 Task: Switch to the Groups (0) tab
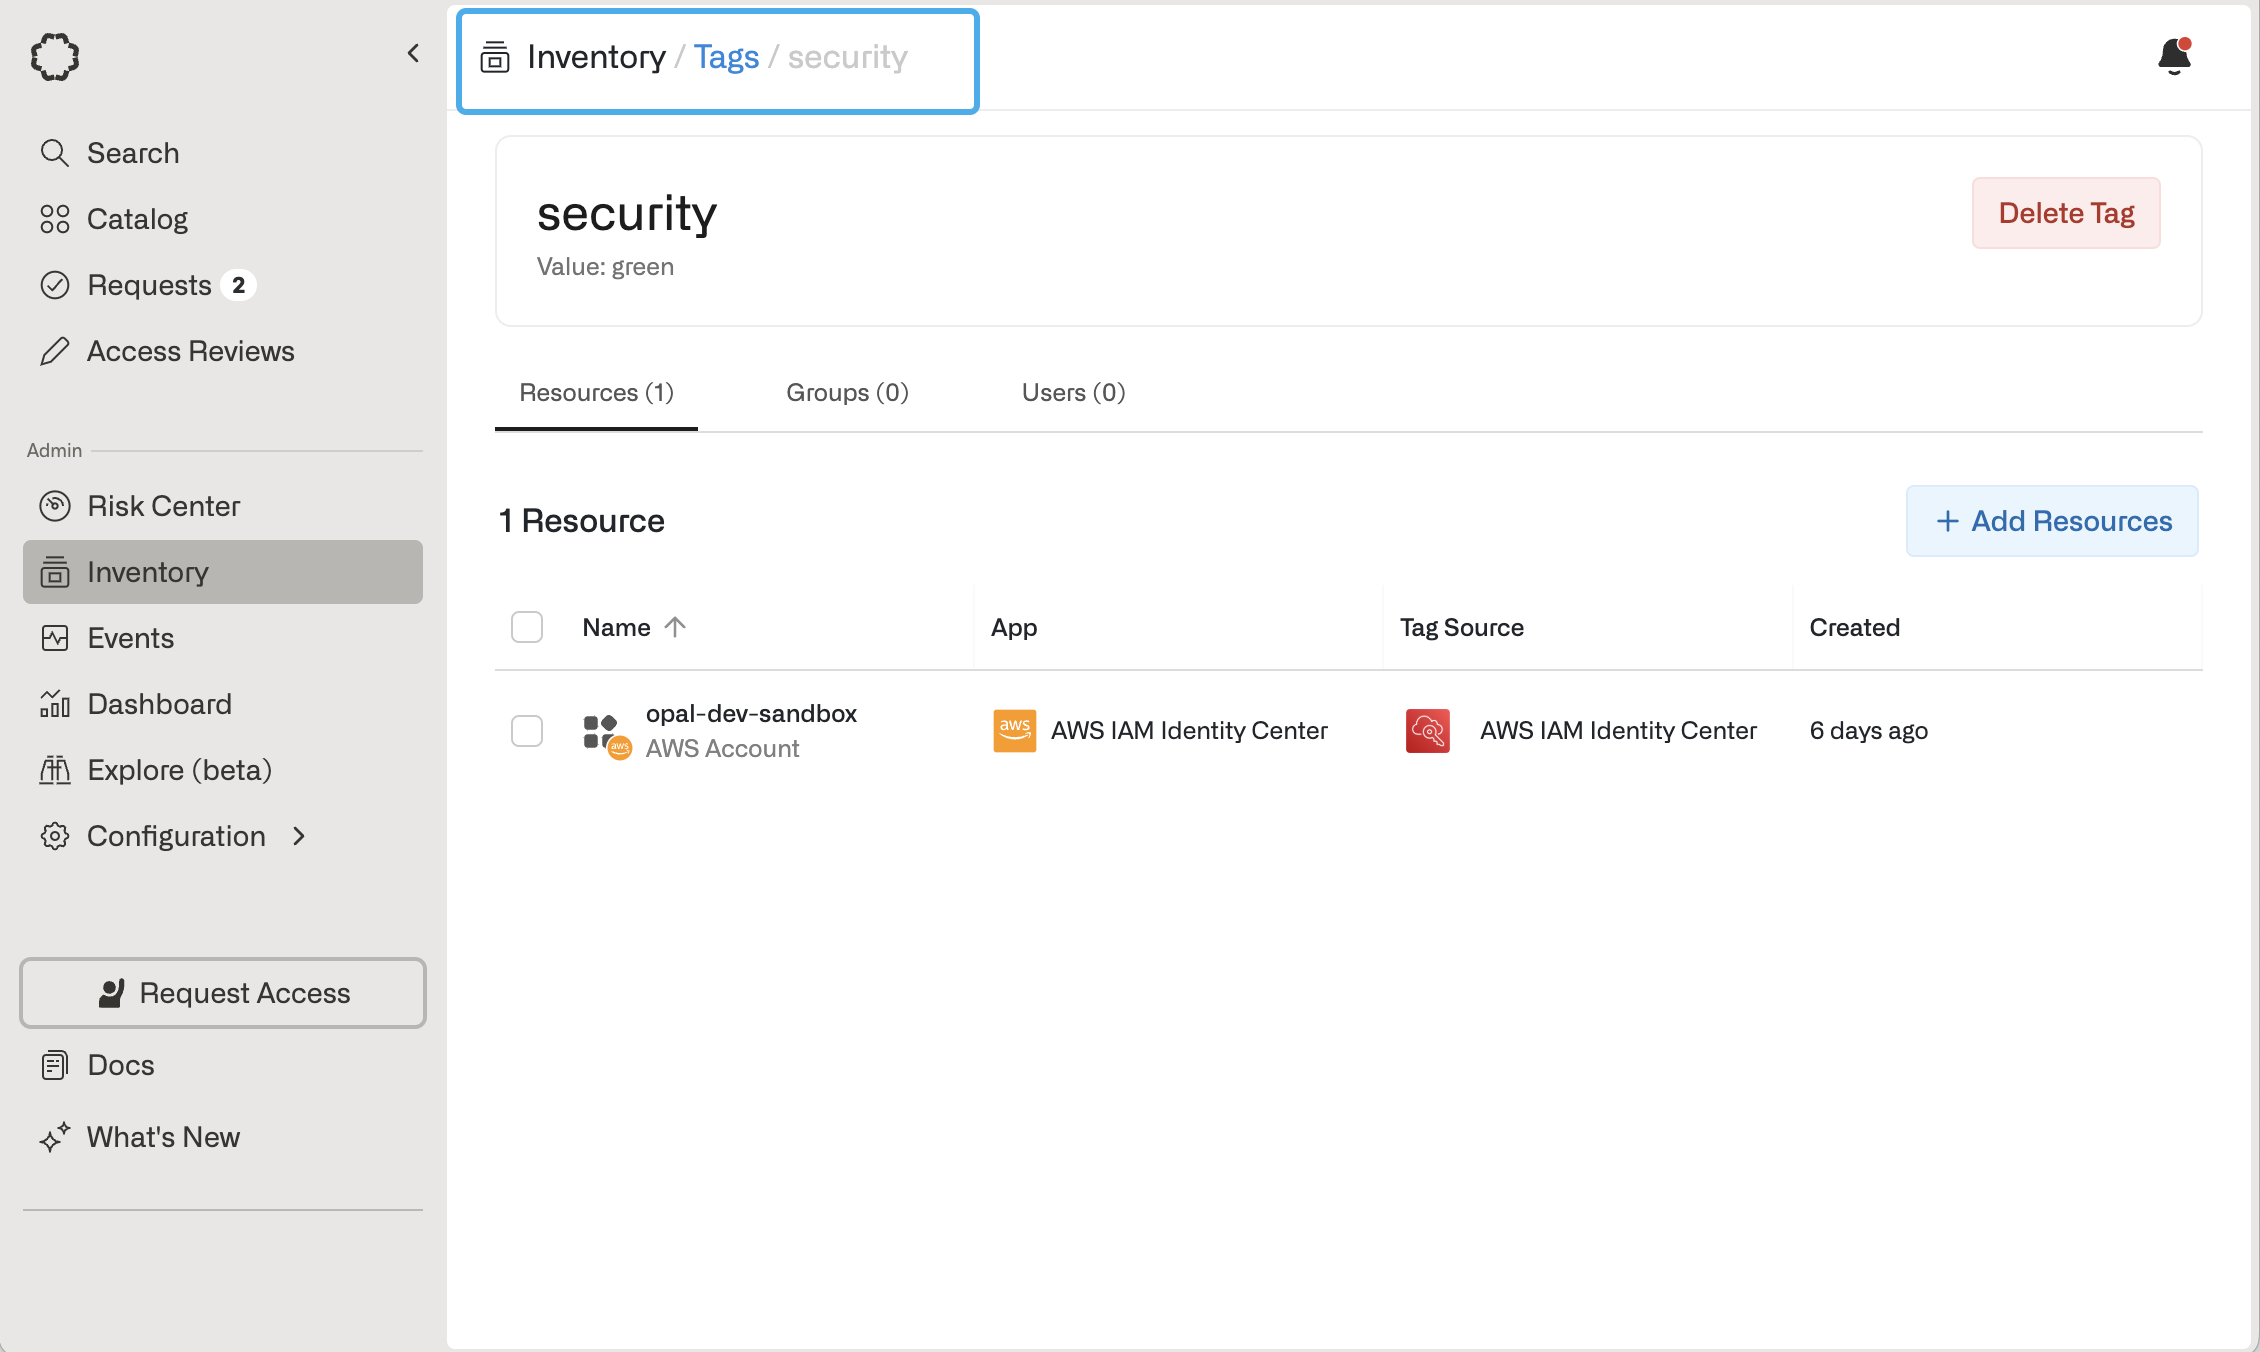tap(847, 393)
